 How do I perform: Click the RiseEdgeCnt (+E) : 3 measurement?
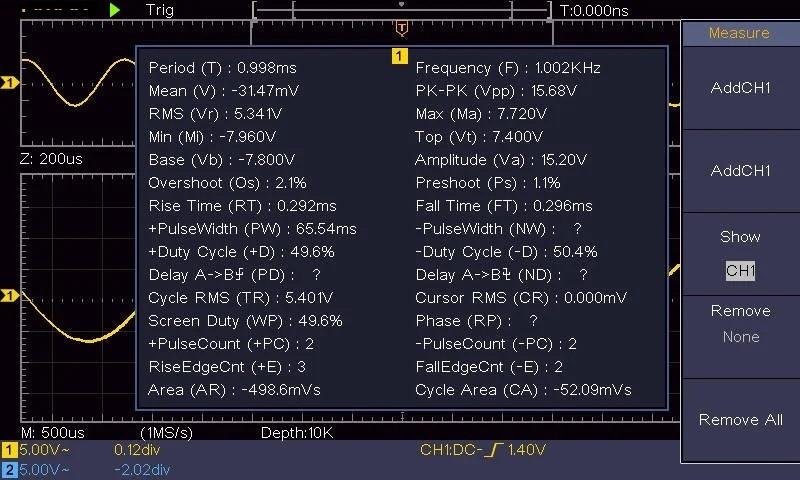pyautogui.click(x=227, y=367)
